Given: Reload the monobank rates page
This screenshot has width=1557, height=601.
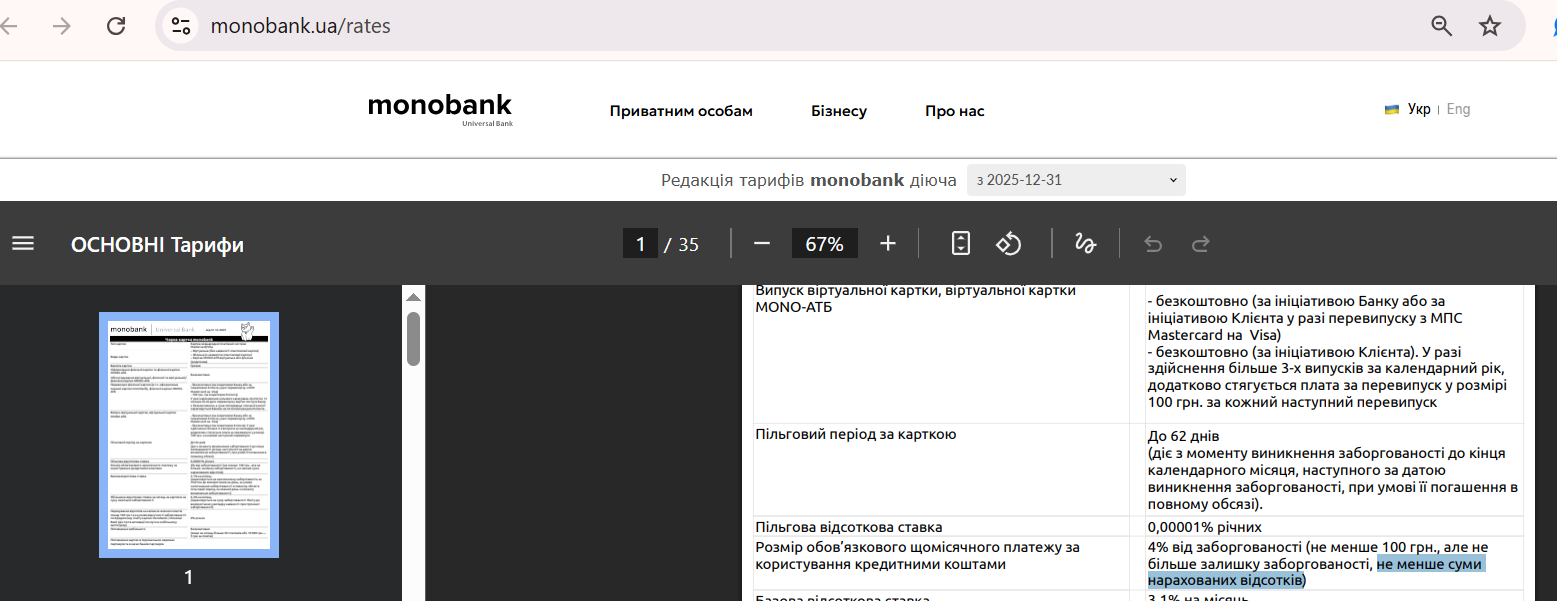Looking at the screenshot, I should (116, 26).
